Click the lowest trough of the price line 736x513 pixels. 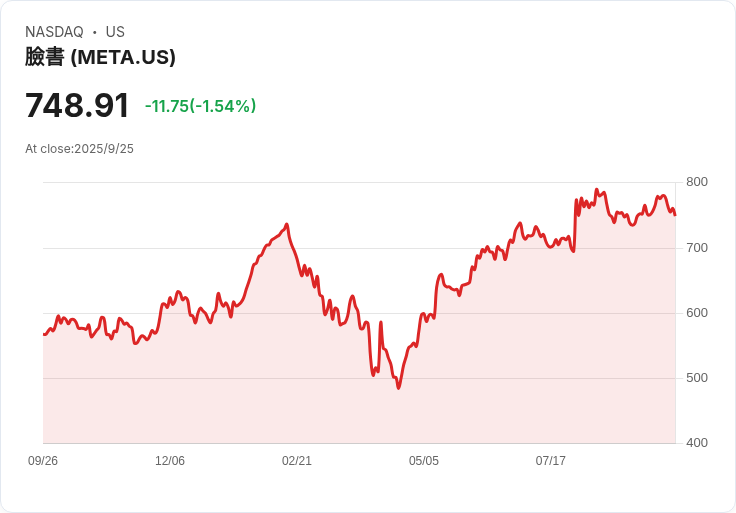click(x=398, y=388)
